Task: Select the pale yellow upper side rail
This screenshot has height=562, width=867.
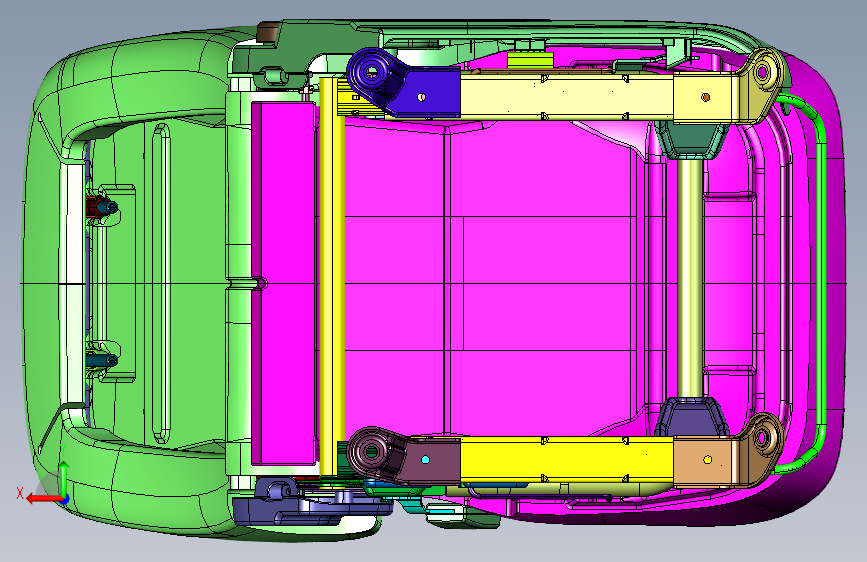Action: 567,97
